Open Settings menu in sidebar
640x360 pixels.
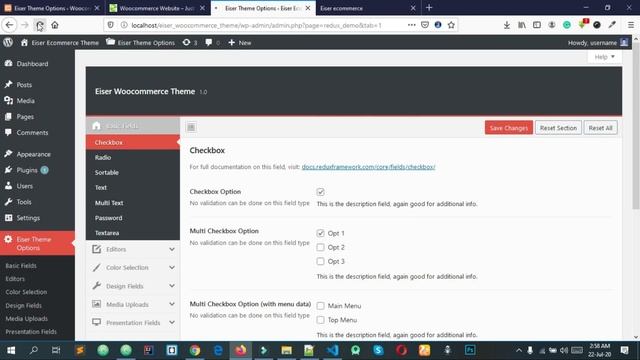coord(23,218)
